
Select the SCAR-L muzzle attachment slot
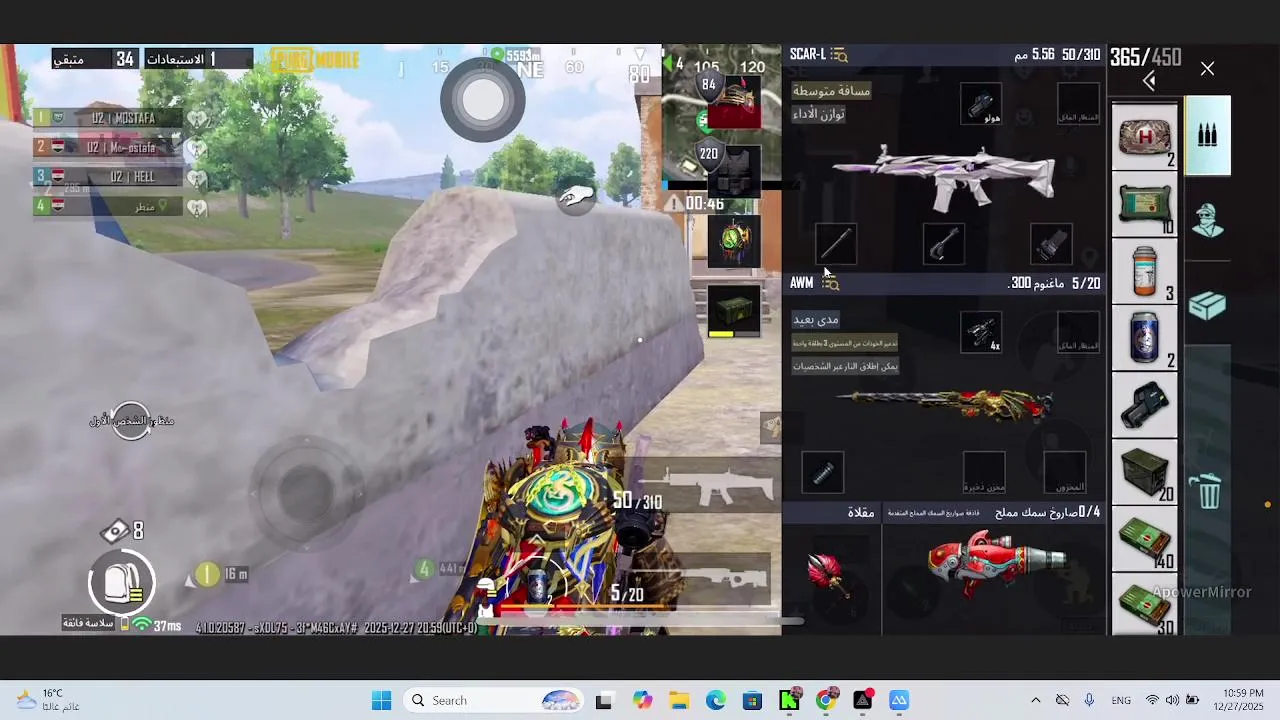[x=836, y=244]
